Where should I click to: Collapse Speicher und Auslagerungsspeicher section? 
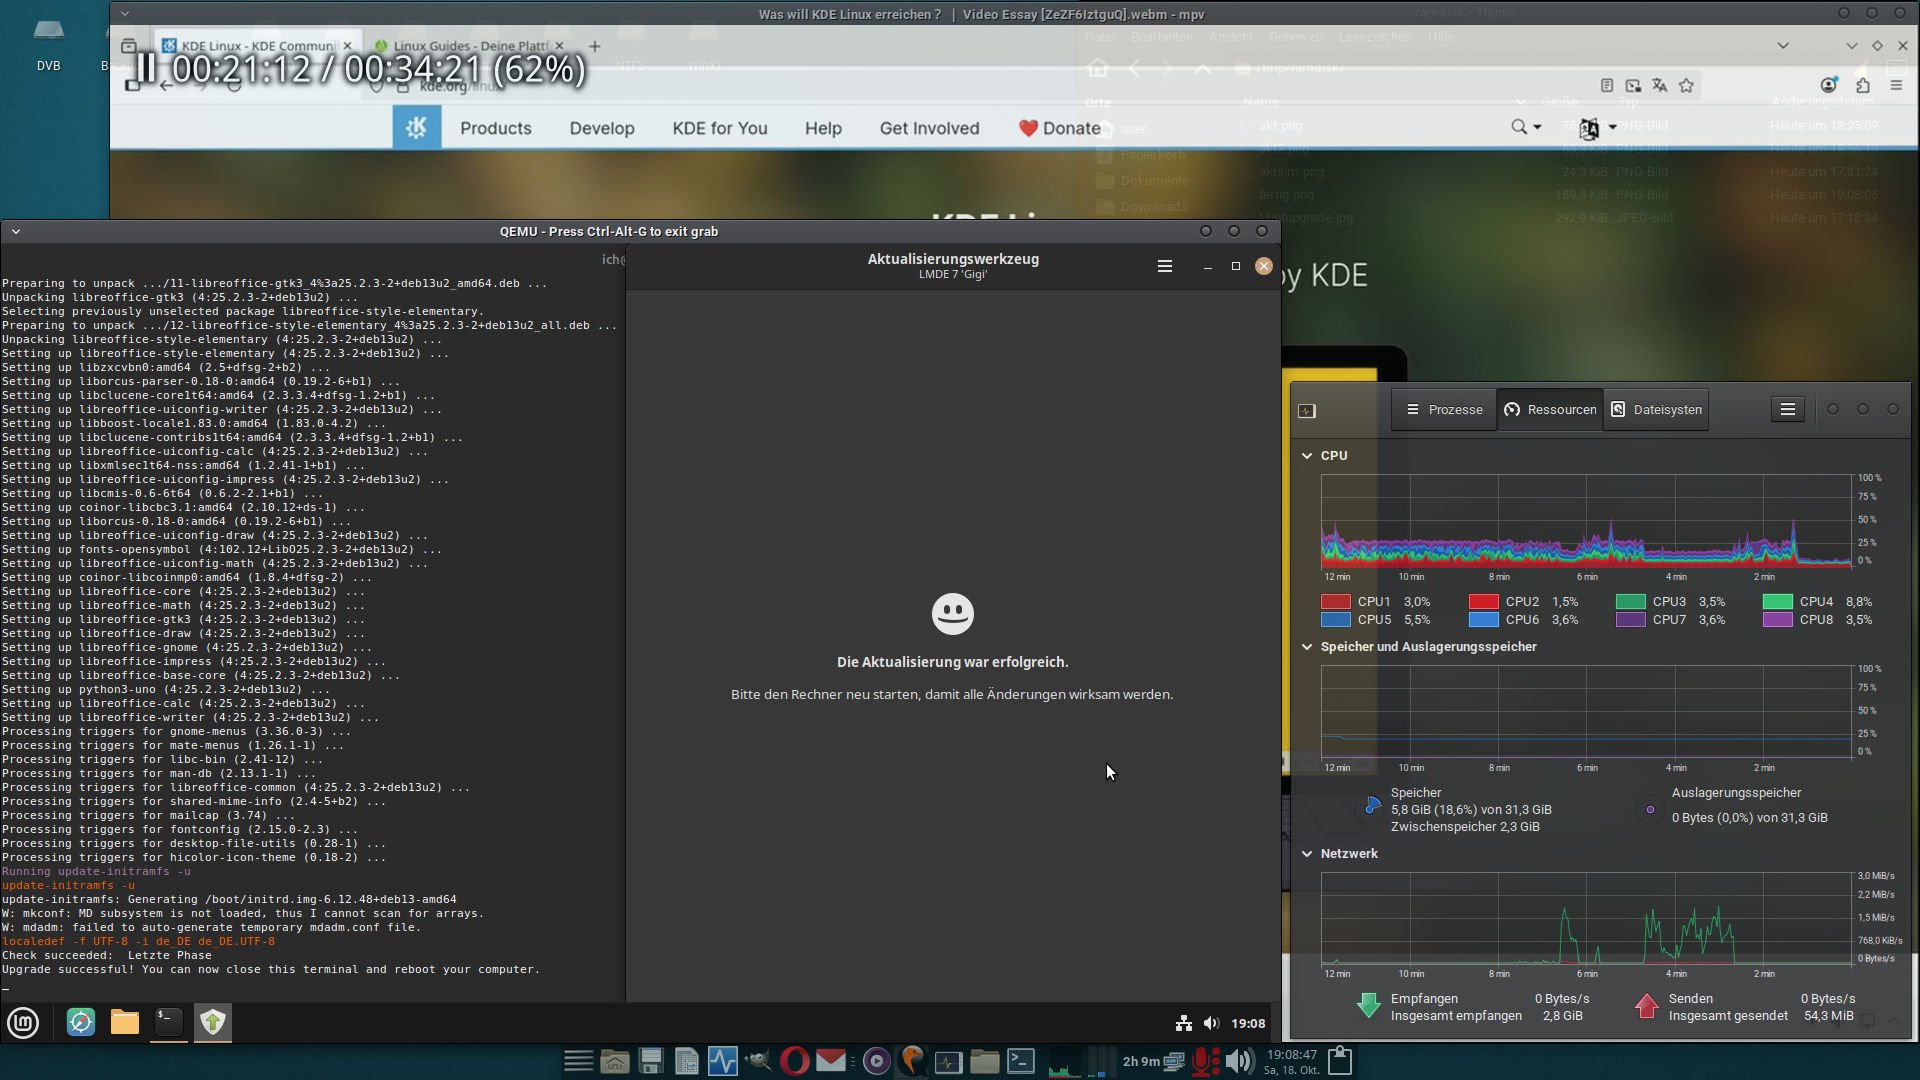click(x=1307, y=647)
